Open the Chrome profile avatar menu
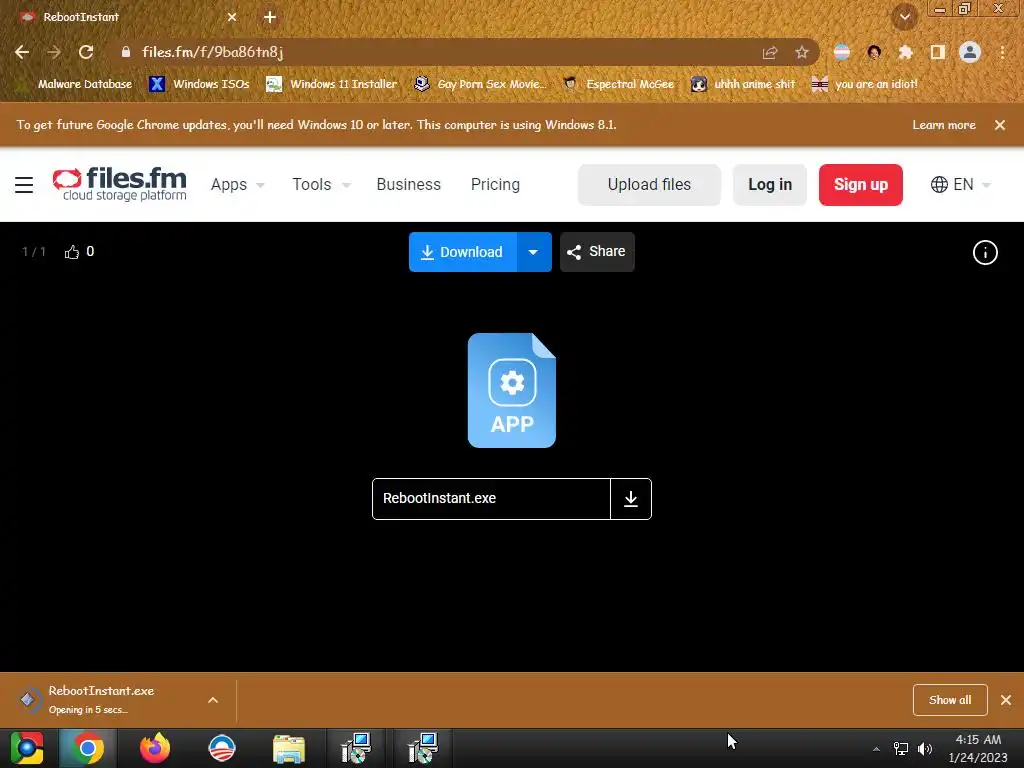Image resolution: width=1024 pixels, height=768 pixels. [970, 52]
